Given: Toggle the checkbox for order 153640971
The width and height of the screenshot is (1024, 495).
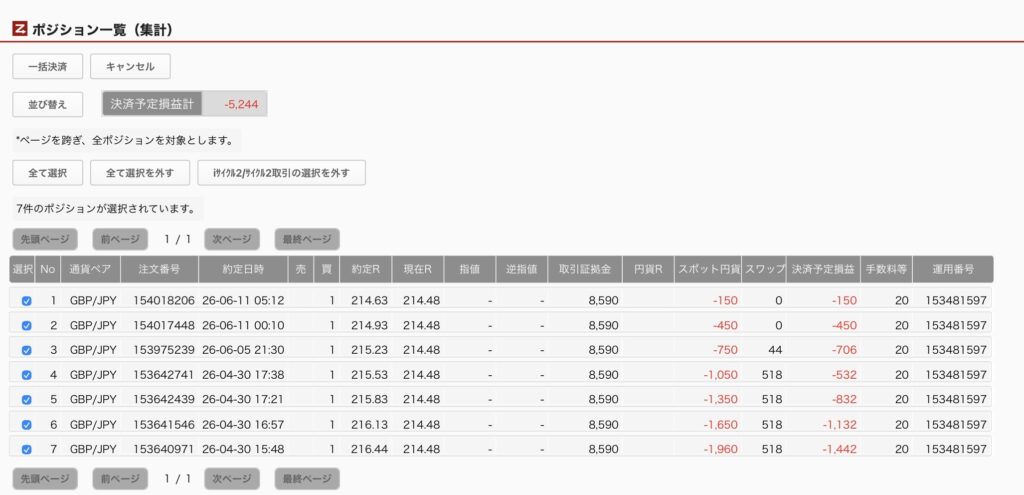Looking at the screenshot, I should click(x=26, y=449).
